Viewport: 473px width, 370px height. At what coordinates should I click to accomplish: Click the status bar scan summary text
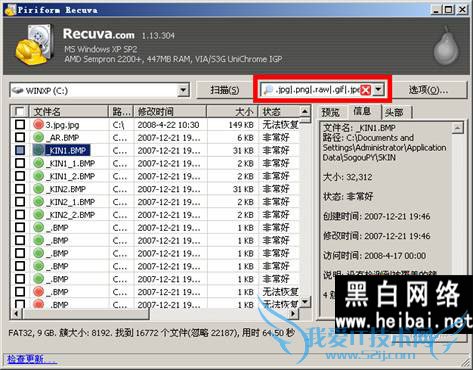pos(152,333)
